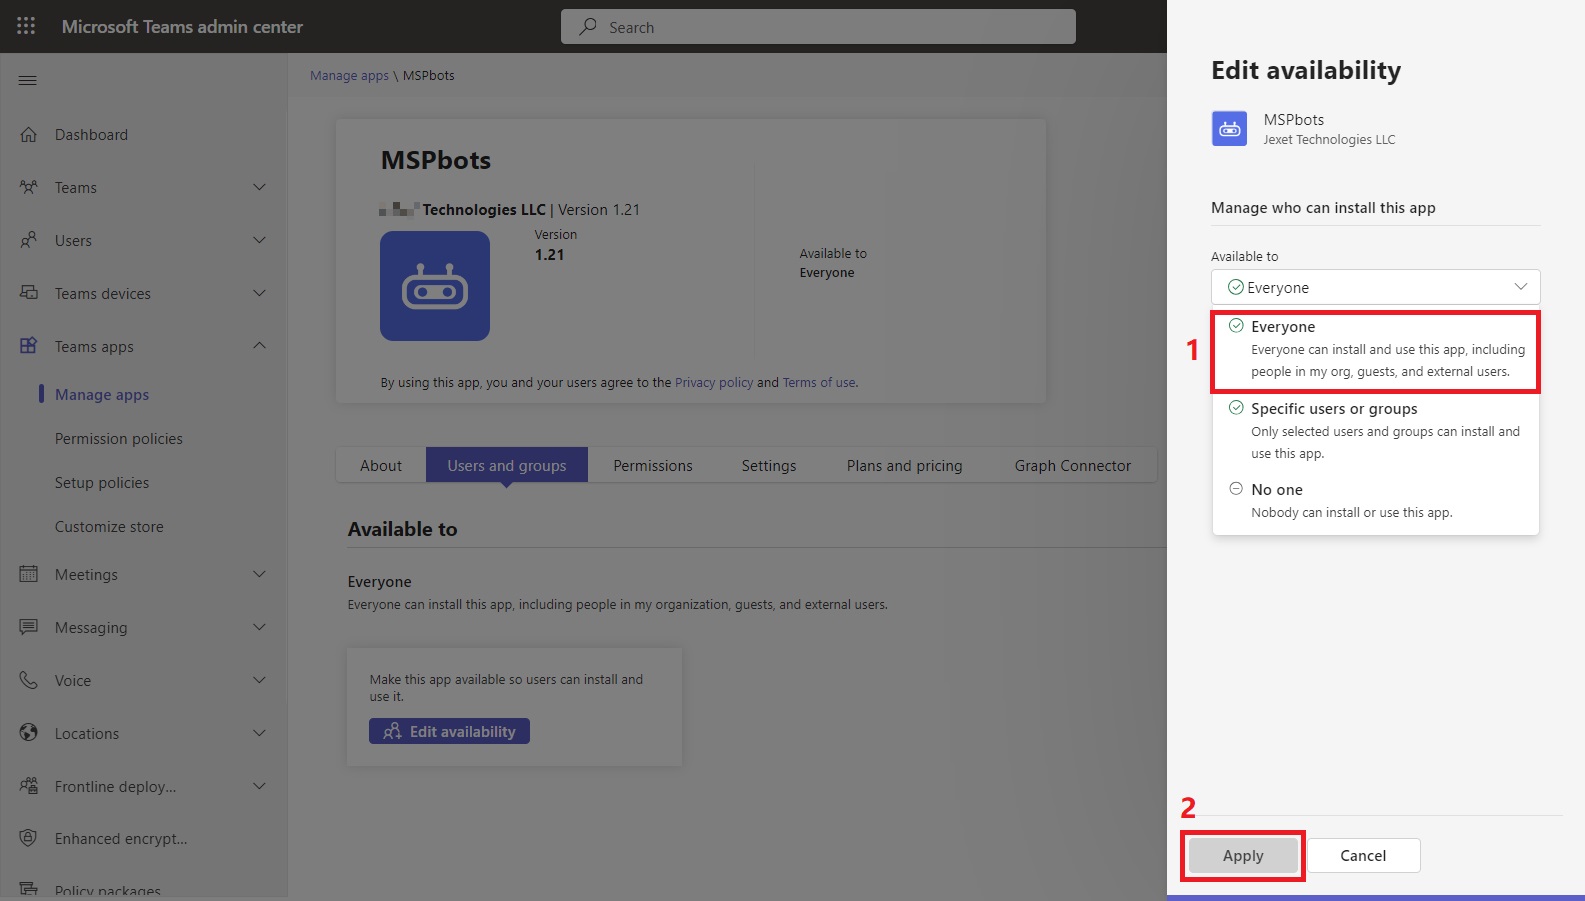Viewport: 1585px width, 901px height.
Task: Collapse the Teams apps section
Action: 259,346
